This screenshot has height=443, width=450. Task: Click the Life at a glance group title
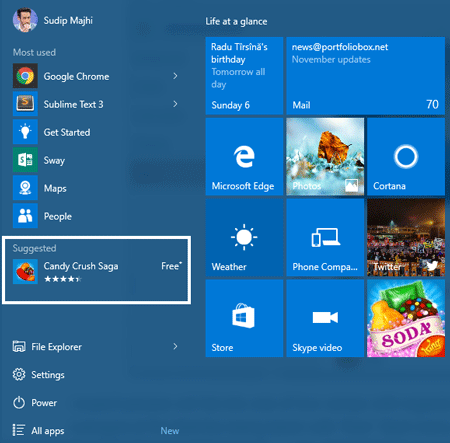pyautogui.click(x=236, y=22)
